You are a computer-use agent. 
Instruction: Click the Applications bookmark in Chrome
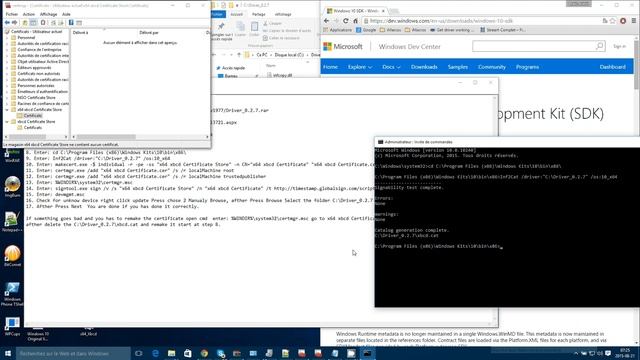coord(337,30)
